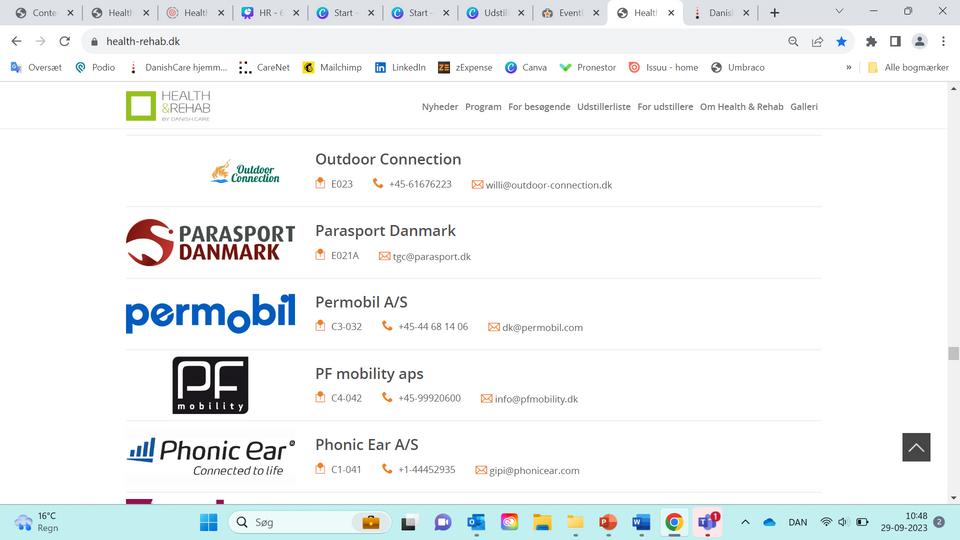Open the For besøgende menu item
Image resolution: width=960 pixels, height=540 pixels.
pyautogui.click(x=539, y=107)
